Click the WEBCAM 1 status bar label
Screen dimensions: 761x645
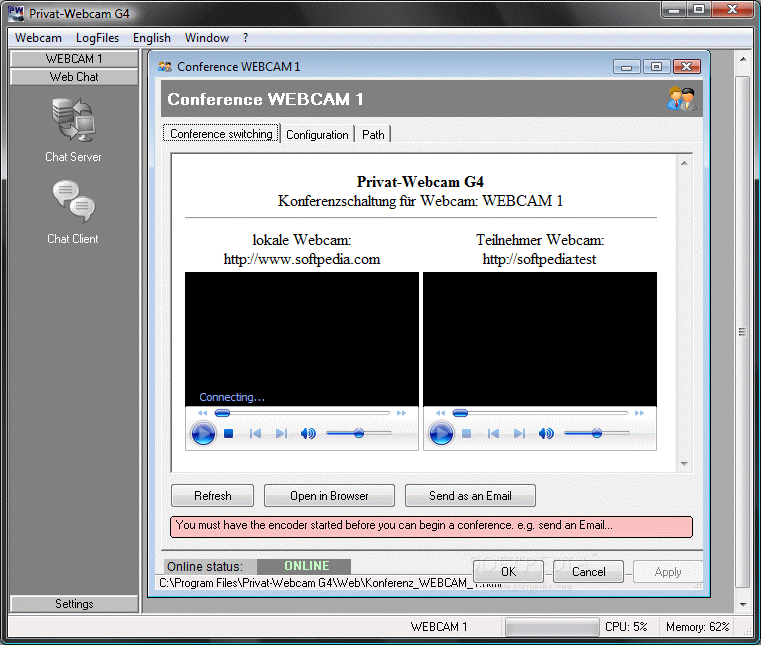439,627
